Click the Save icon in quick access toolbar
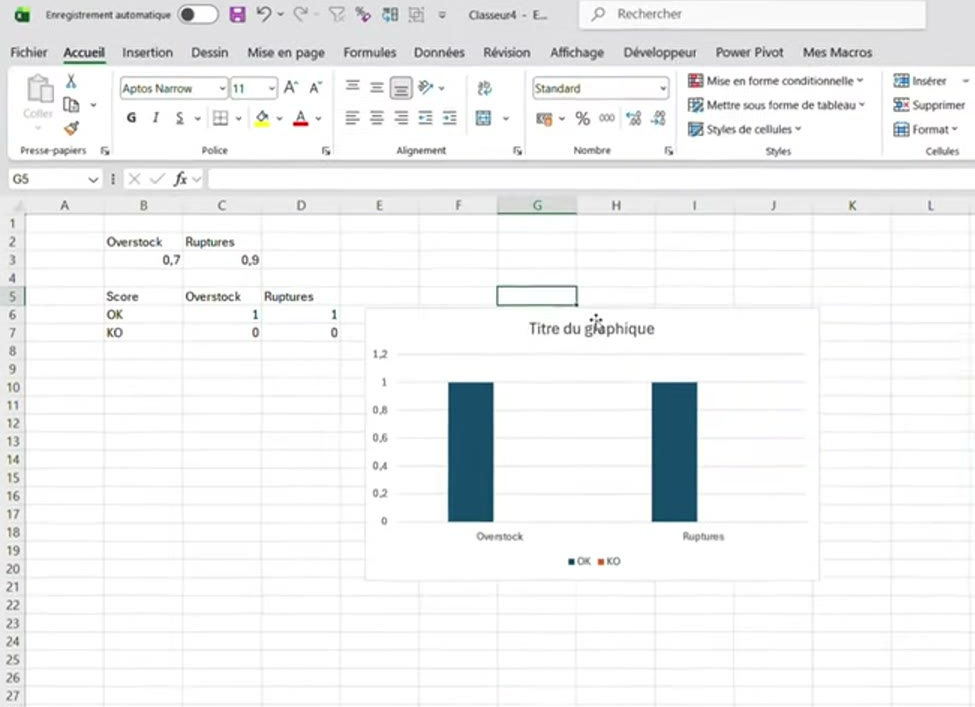The height and width of the screenshot is (707, 975). [x=237, y=14]
